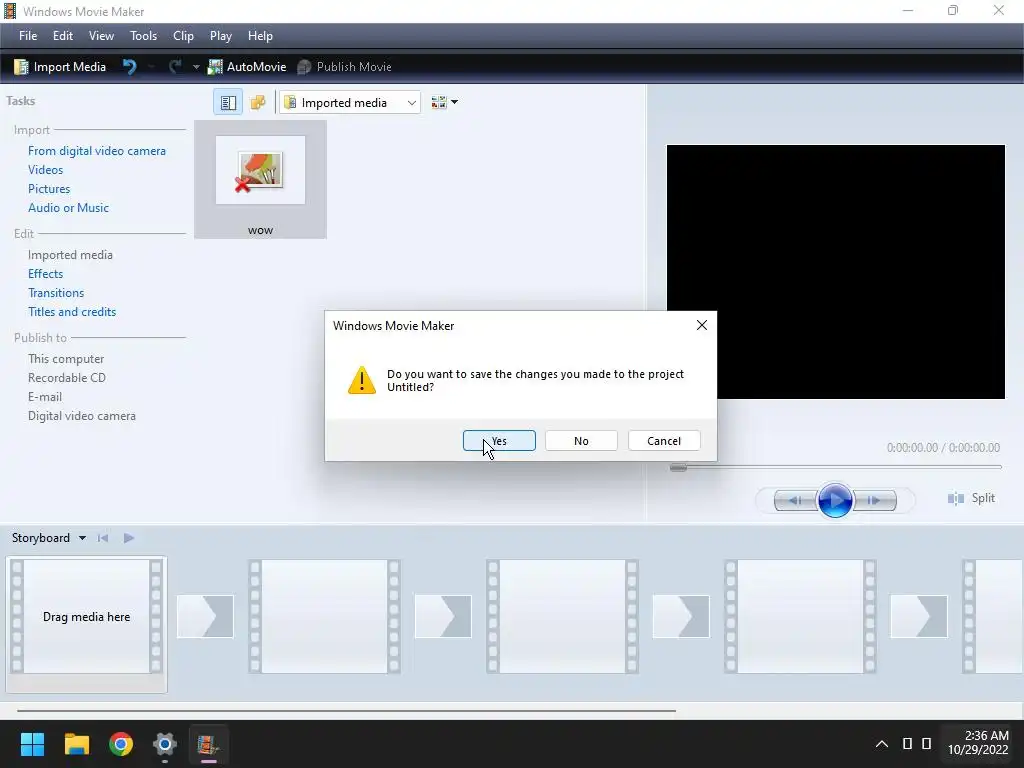Click Movie Maker taskbar icon
The image size is (1024, 768).
(x=208, y=744)
